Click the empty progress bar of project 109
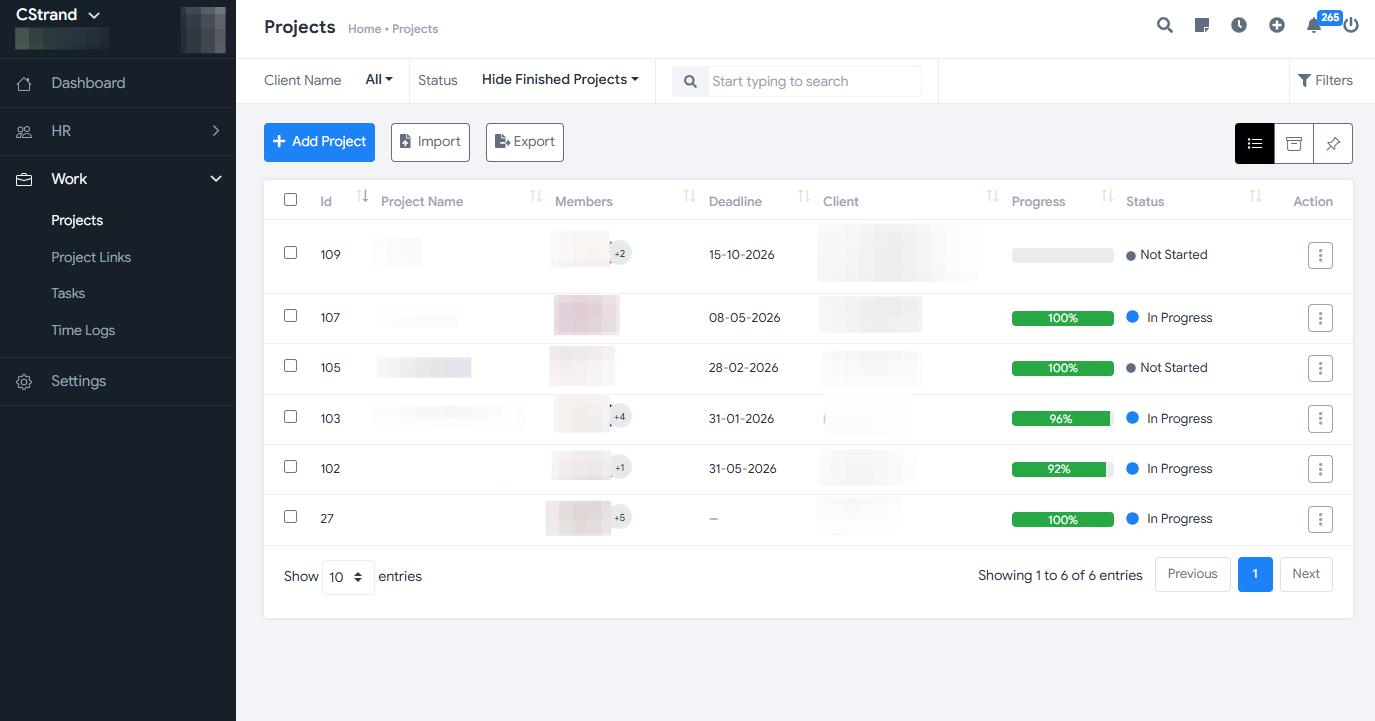Viewport: 1375px width, 721px height. point(1062,255)
